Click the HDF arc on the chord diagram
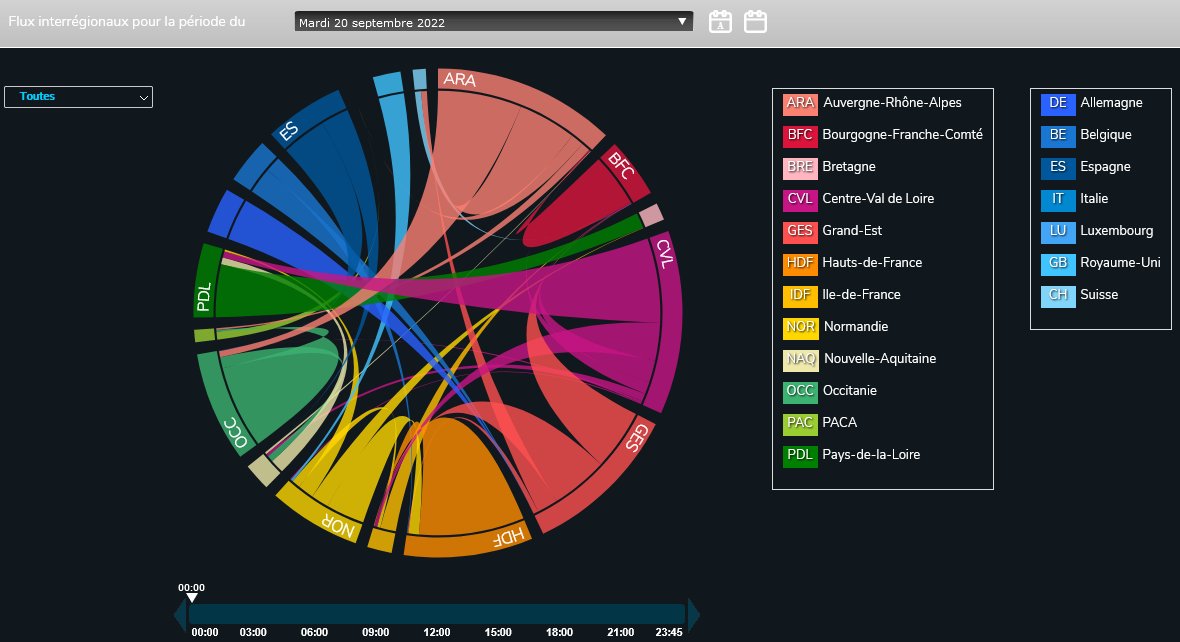The height and width of the screenshot is (642, 1180). (467, 544)
